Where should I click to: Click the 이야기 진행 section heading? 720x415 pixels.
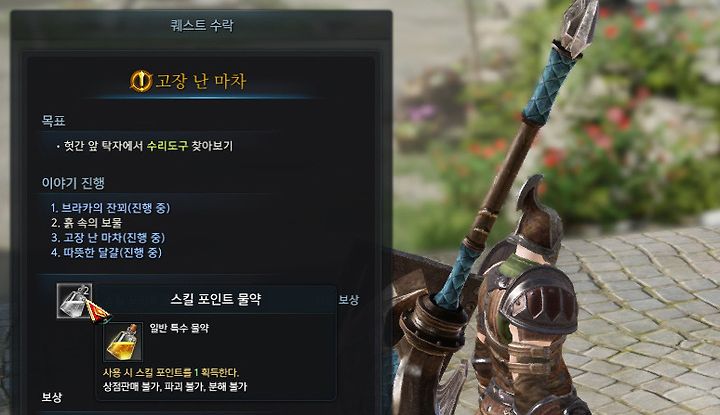[x=73, y=183]
